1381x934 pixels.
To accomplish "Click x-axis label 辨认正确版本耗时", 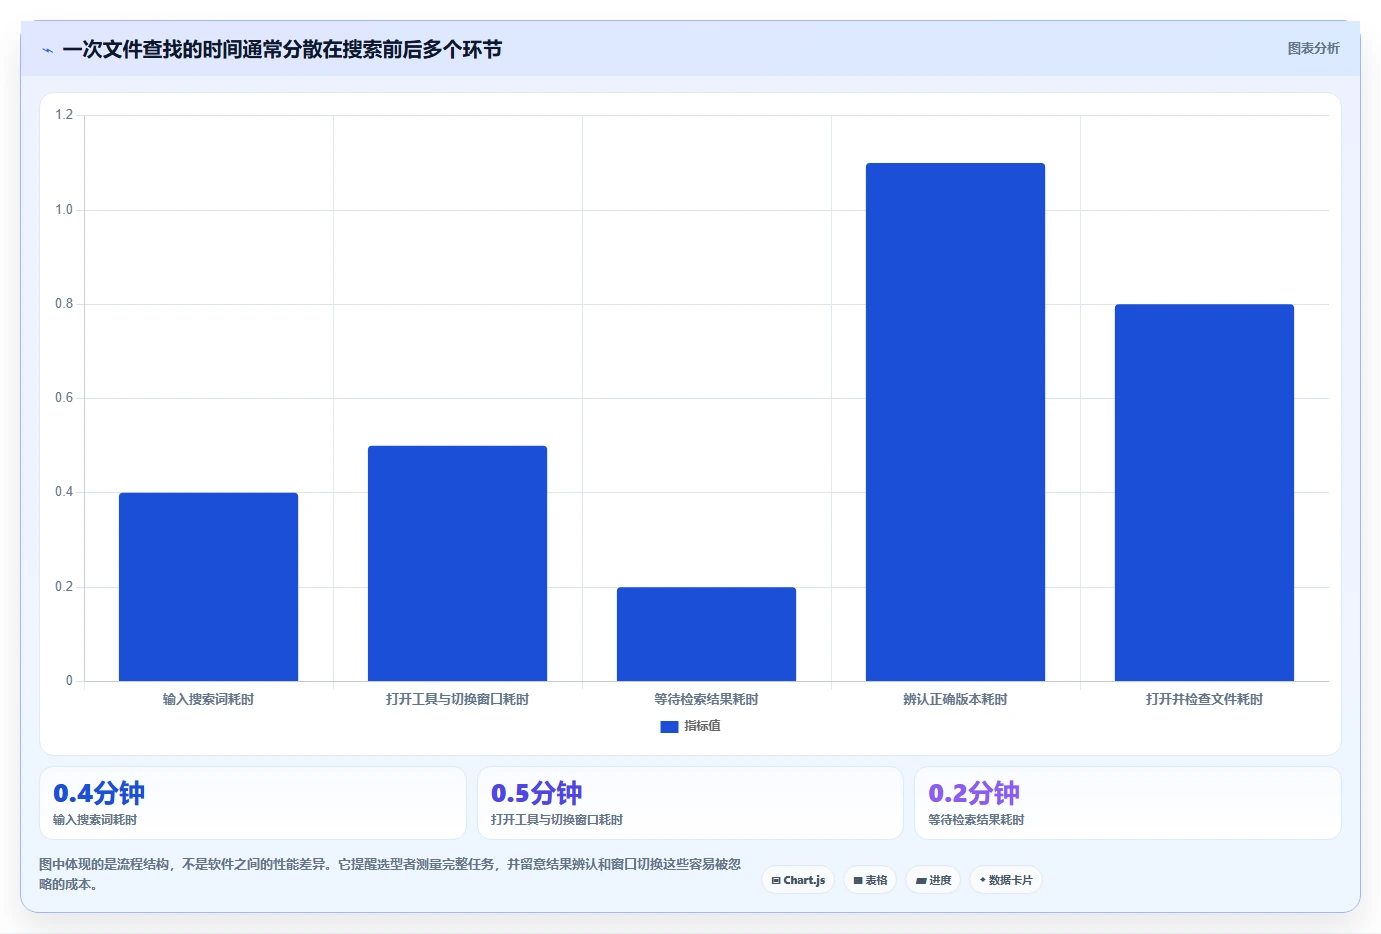I will (x=955, y=699).
